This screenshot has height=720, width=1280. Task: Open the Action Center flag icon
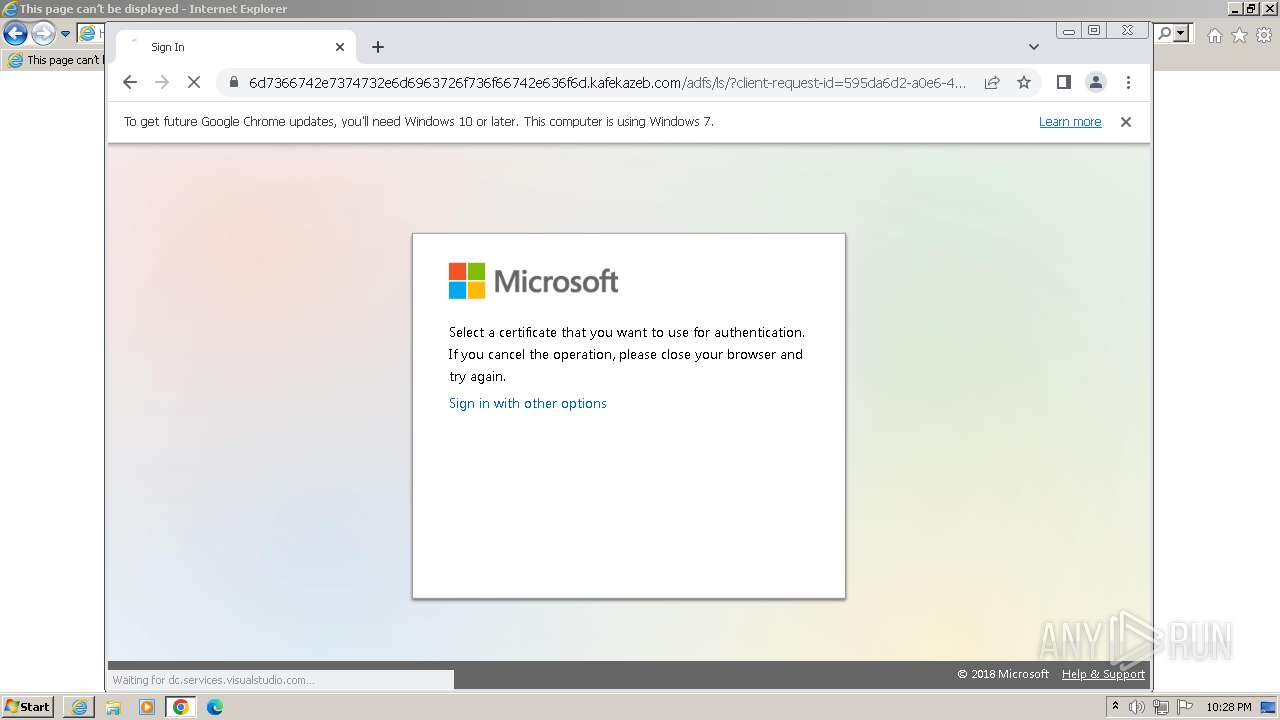pos(1185,707)
